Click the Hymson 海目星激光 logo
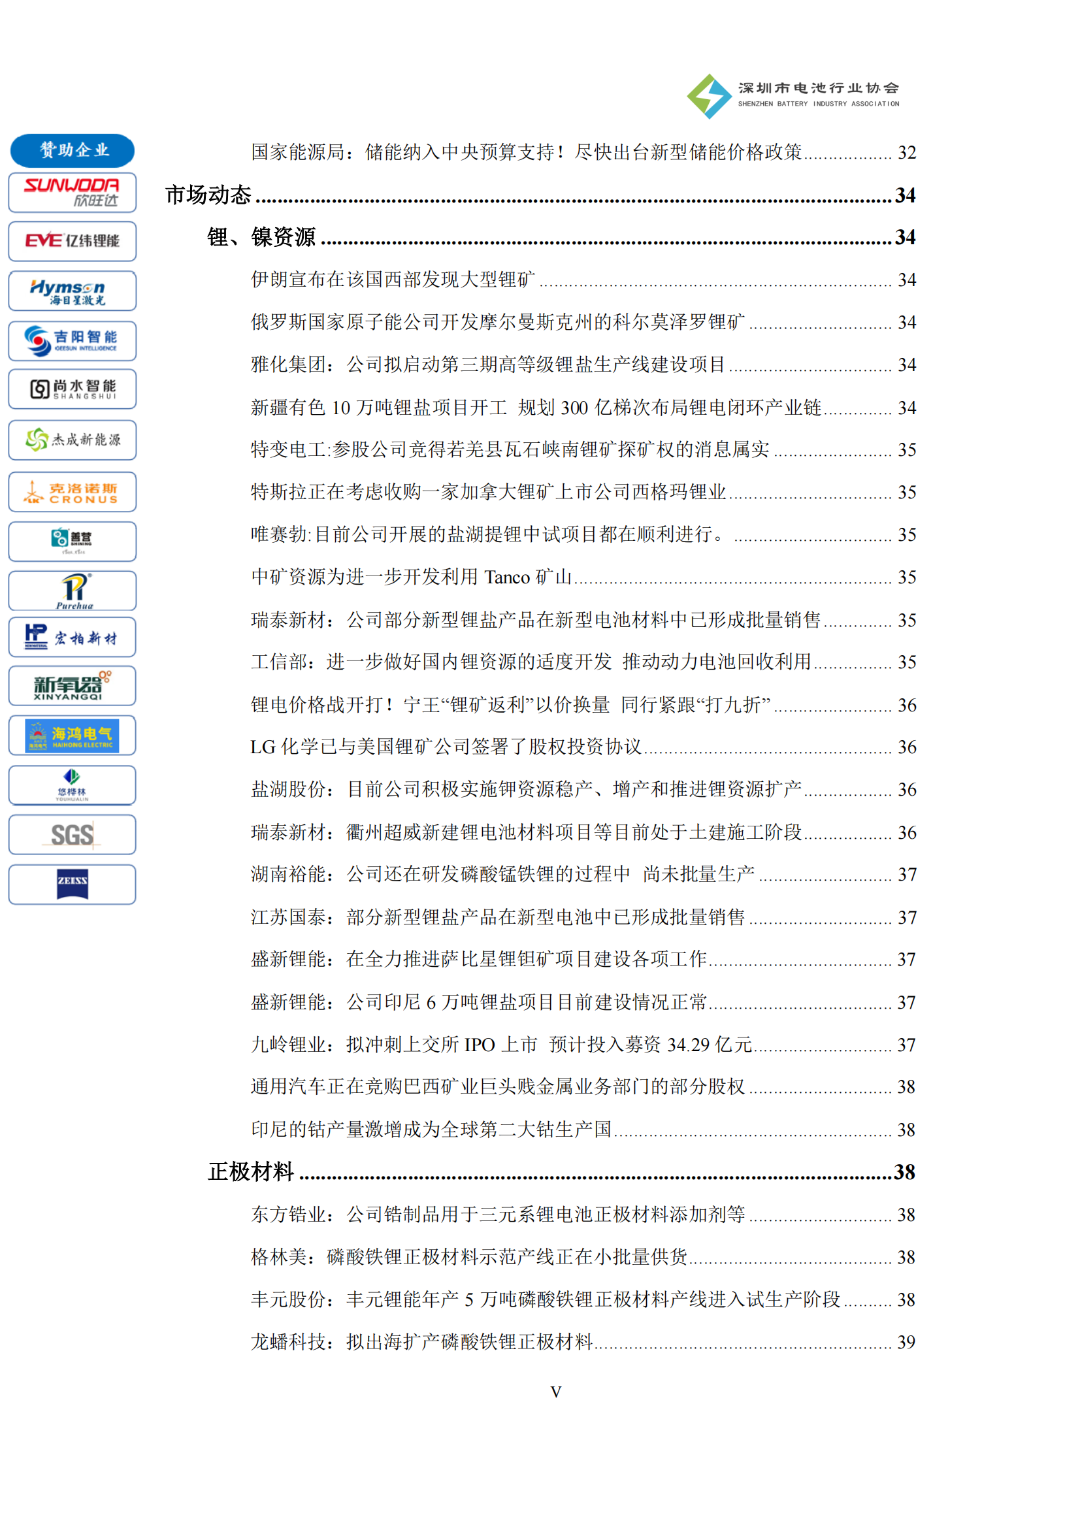The width and height of the screenshot is (1080, 1528). tap(72, 290)
